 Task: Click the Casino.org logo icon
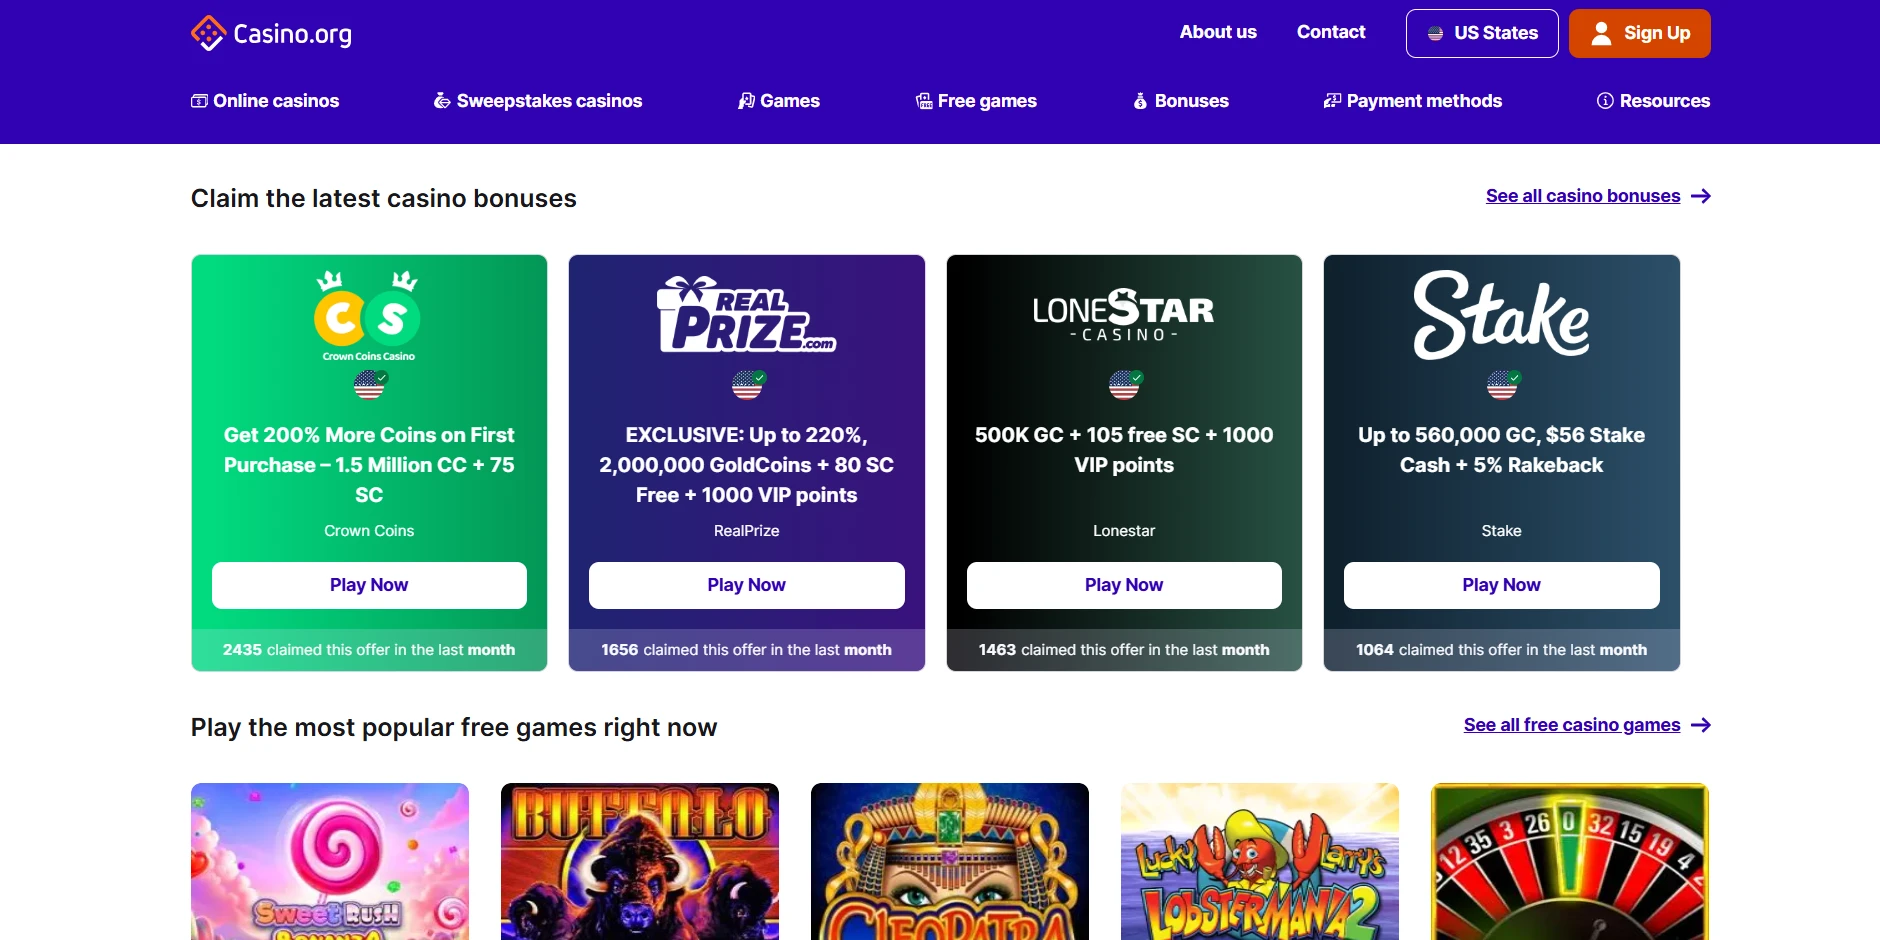(x=208, y=33)
